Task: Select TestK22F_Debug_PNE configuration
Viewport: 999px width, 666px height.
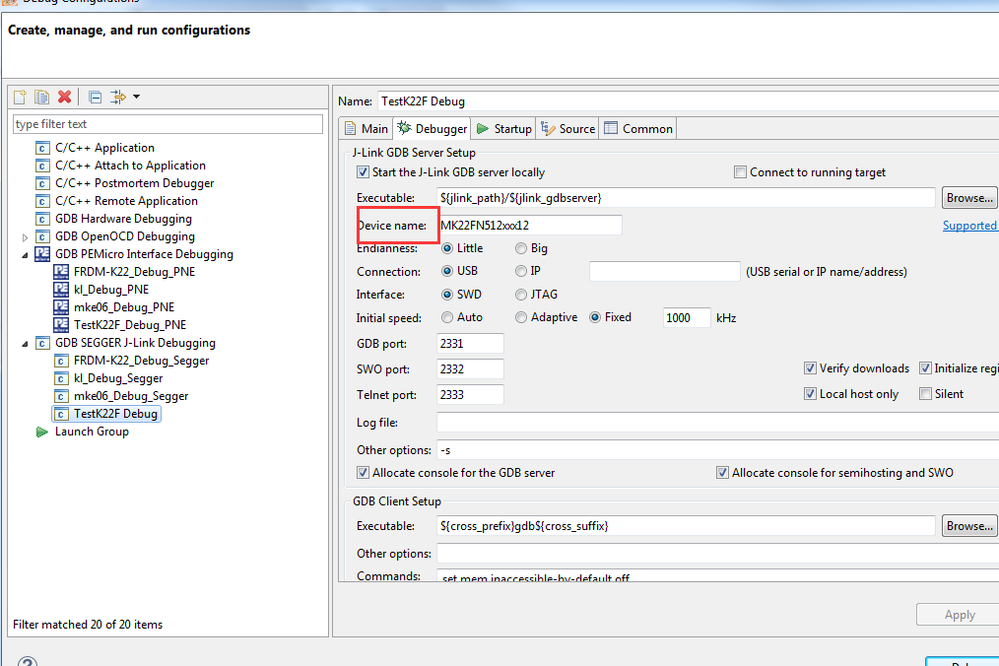Action: click(x=130, y=325)
